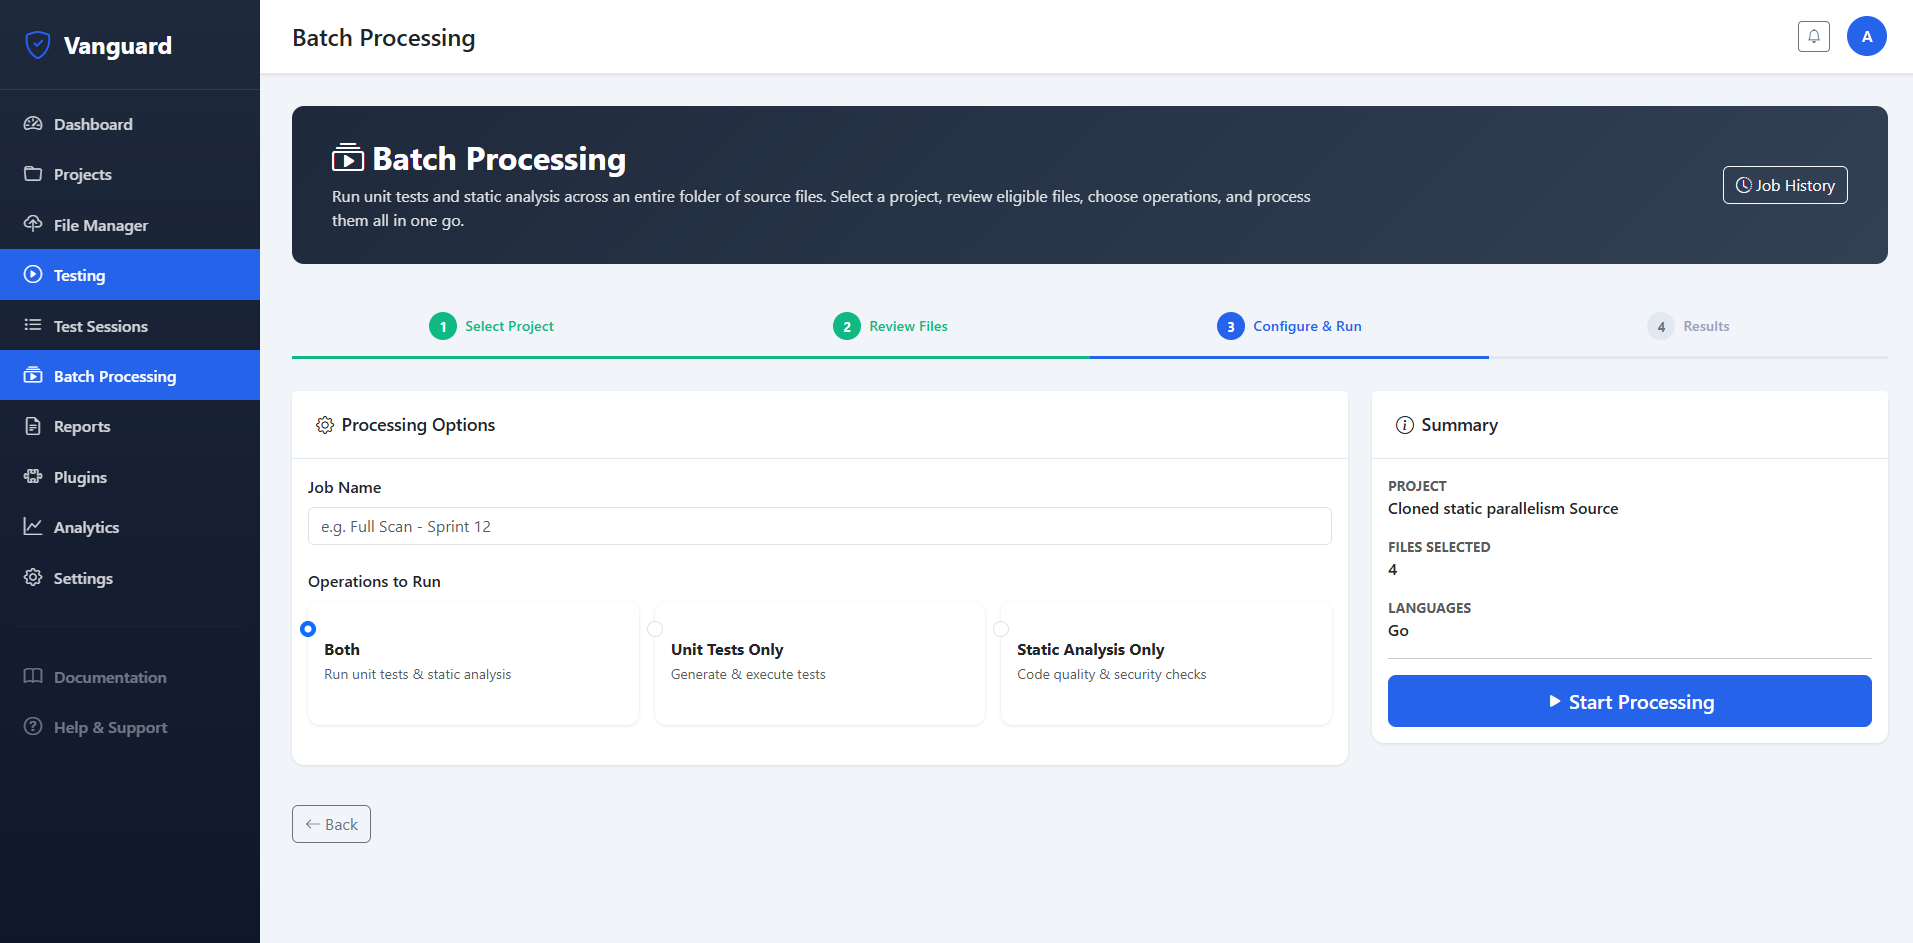
Task: Open Reports in the sidebar
Action: (82, 426)
